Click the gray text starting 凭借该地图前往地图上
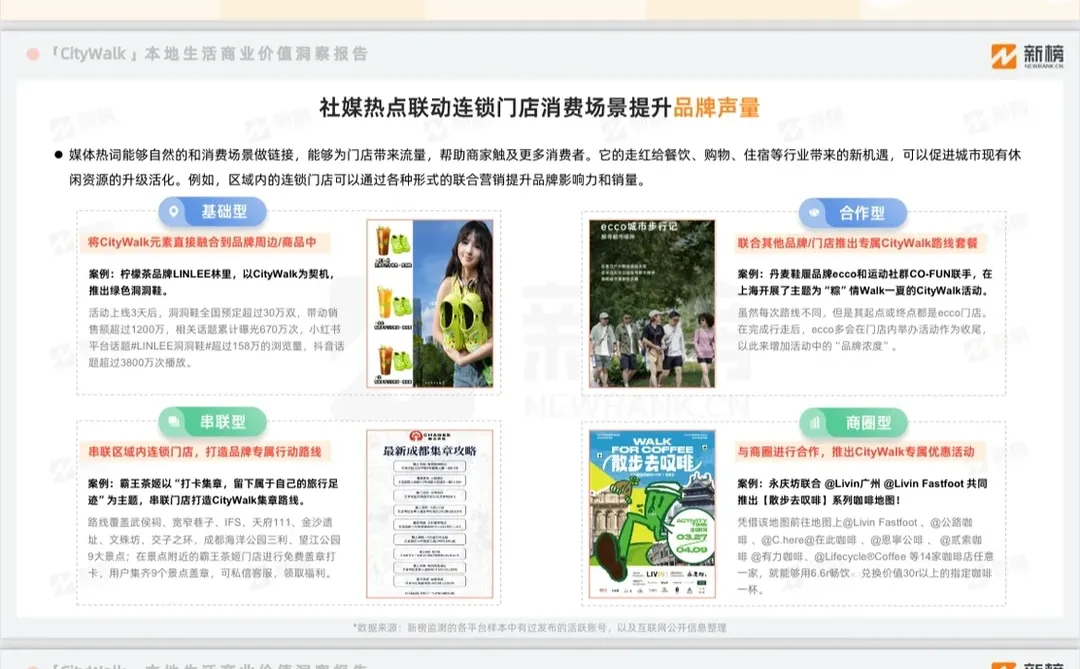The height and width of the screenshot is (669, 1080). pos(865,556)
